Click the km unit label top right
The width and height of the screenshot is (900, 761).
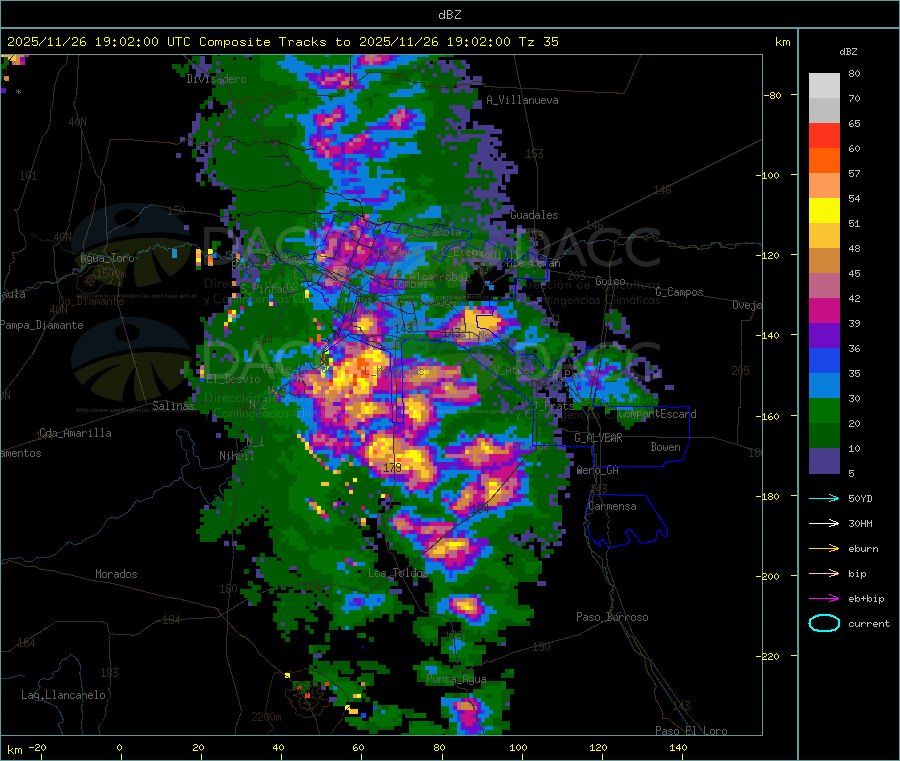pyautogui.click(x=782, y=42)
